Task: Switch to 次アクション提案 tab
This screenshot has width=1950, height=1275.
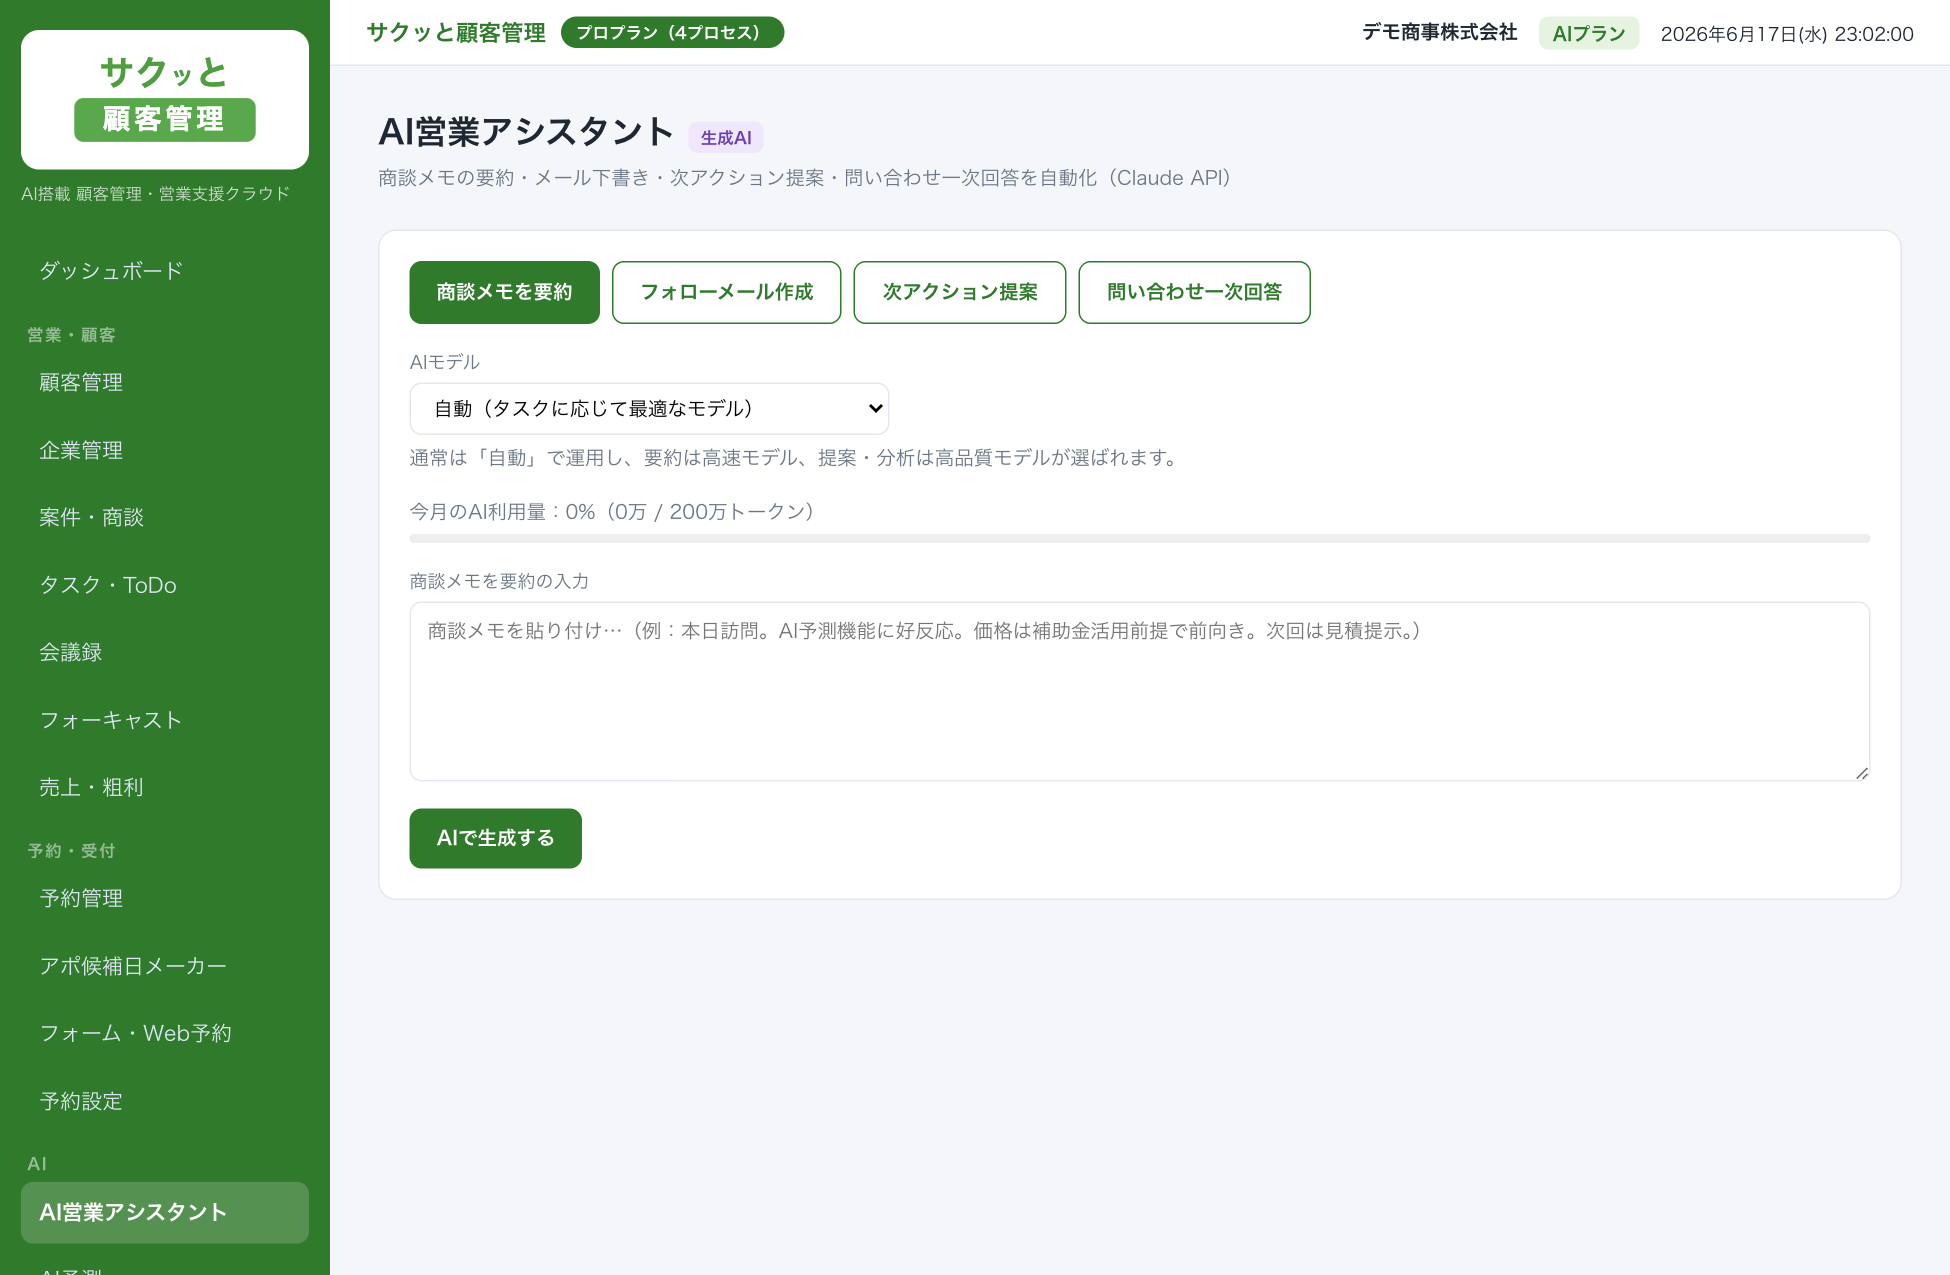Action: 960,292
